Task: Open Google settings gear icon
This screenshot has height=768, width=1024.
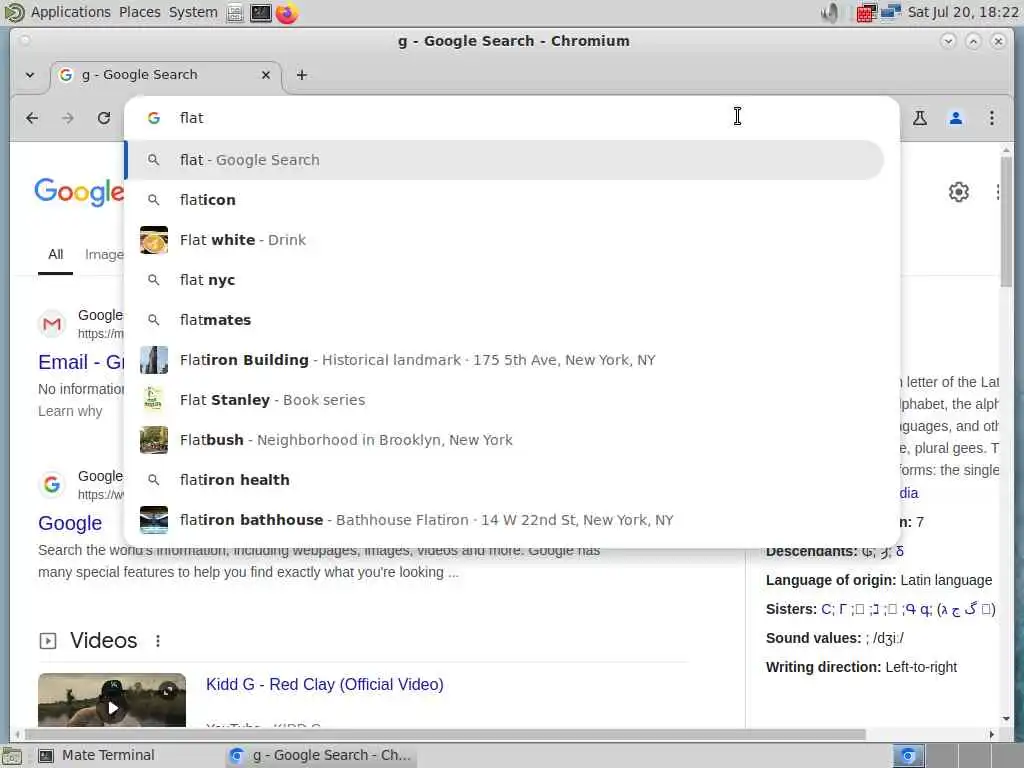Action: tap(958, 192)
